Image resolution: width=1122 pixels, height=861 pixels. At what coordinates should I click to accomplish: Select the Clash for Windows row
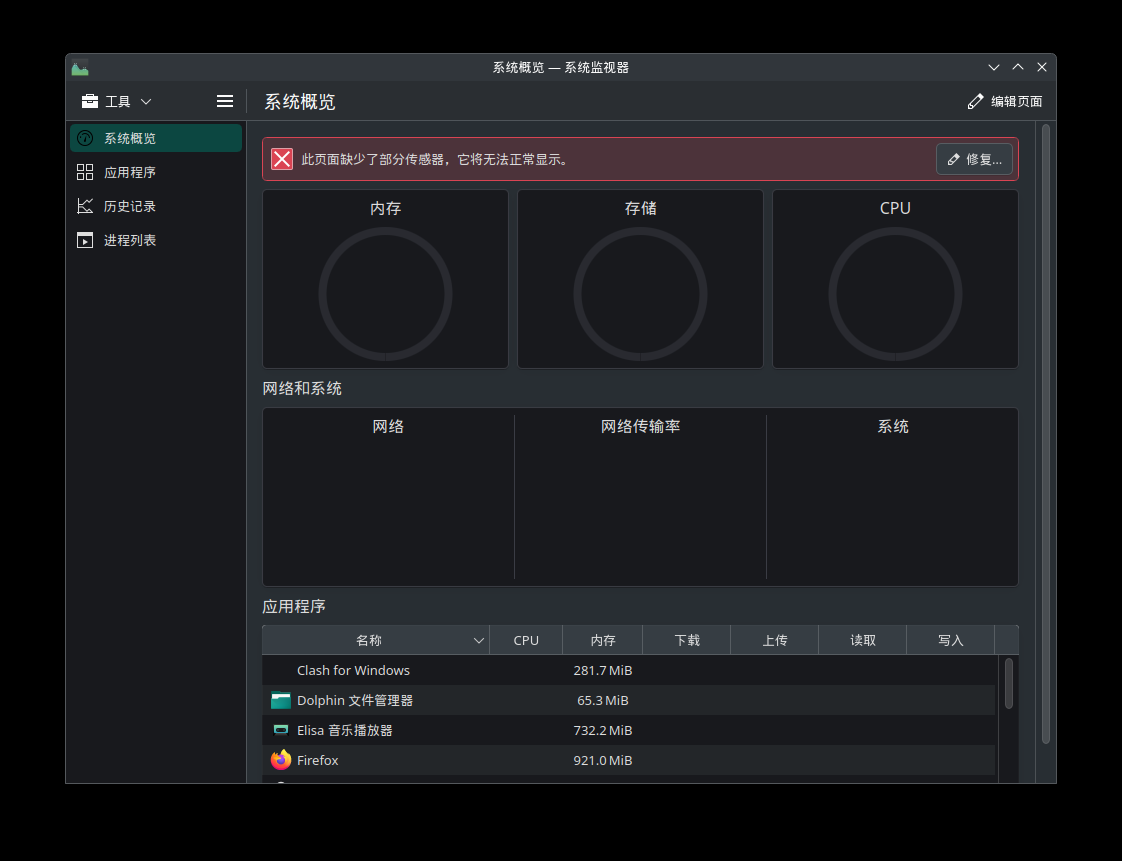tap(629, 671)
